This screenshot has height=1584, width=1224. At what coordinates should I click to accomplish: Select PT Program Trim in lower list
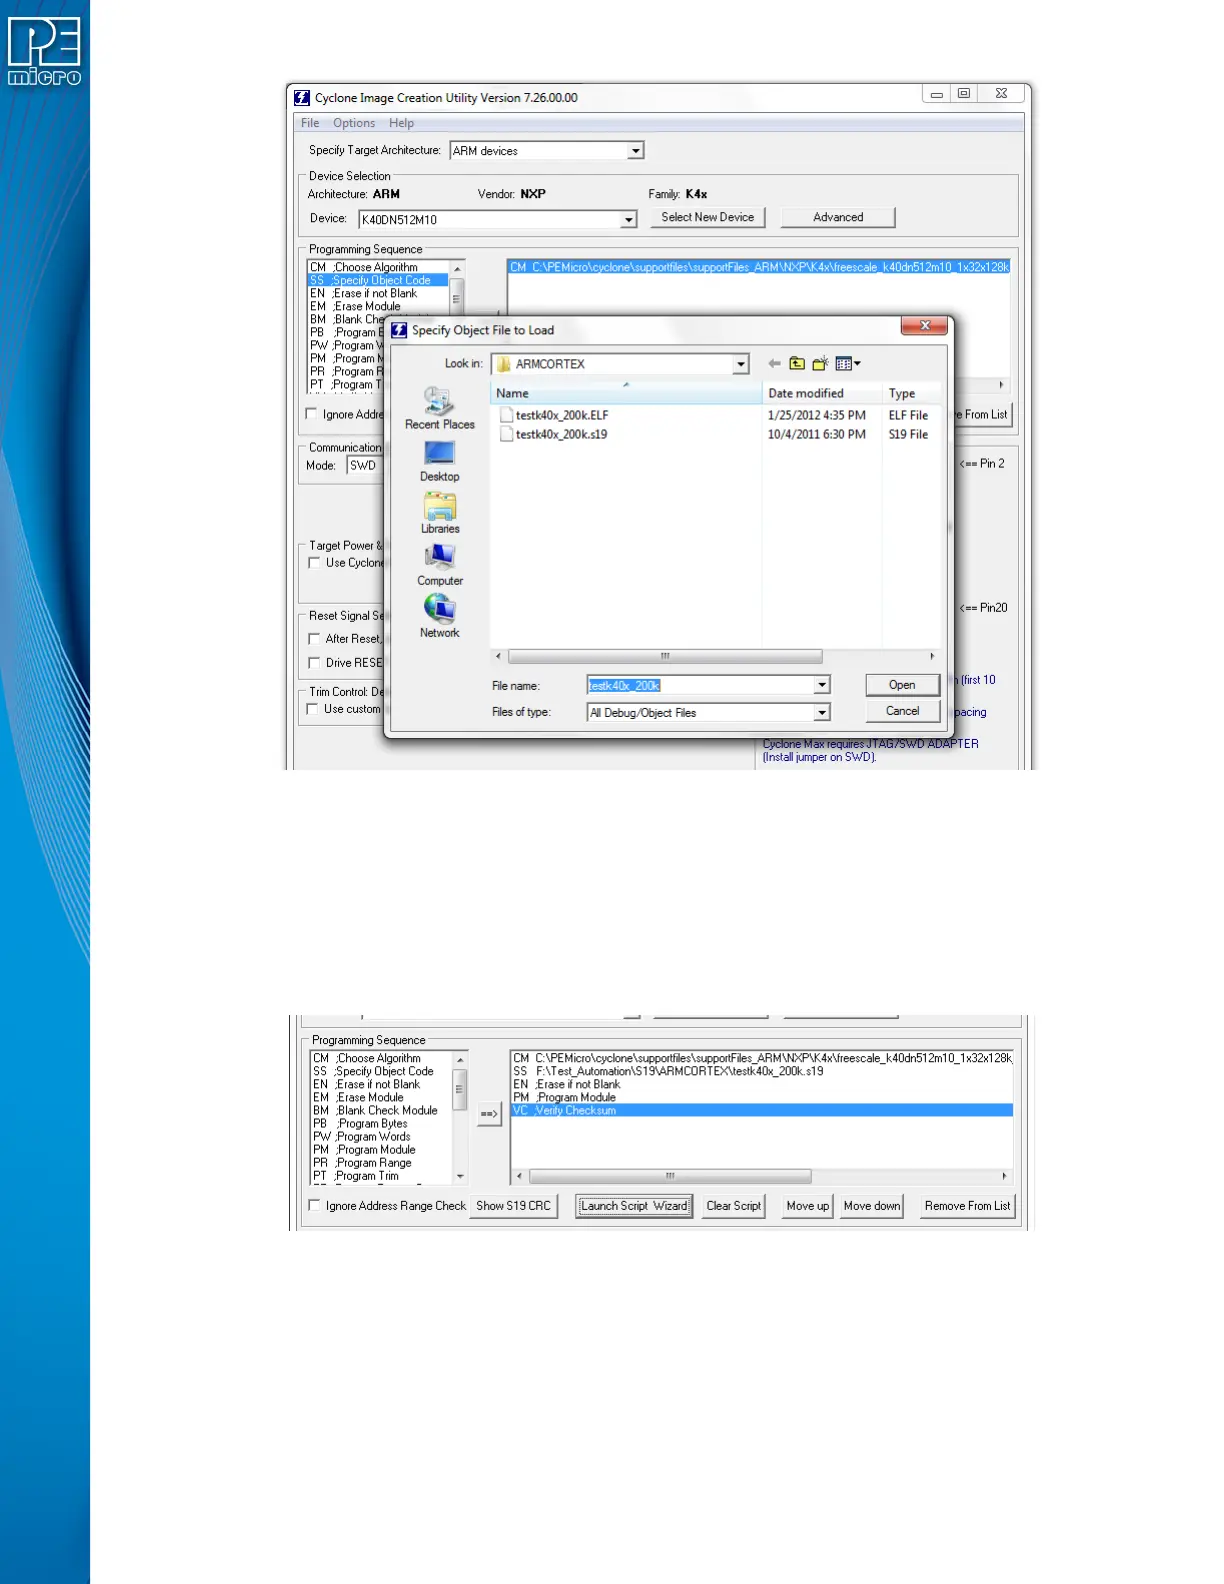[381, 1176]
